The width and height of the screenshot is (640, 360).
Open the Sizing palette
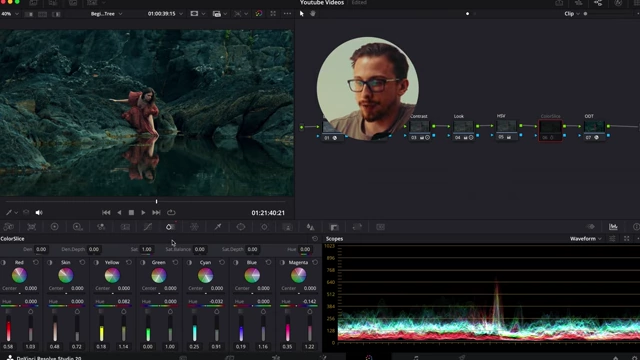point(357,227)
